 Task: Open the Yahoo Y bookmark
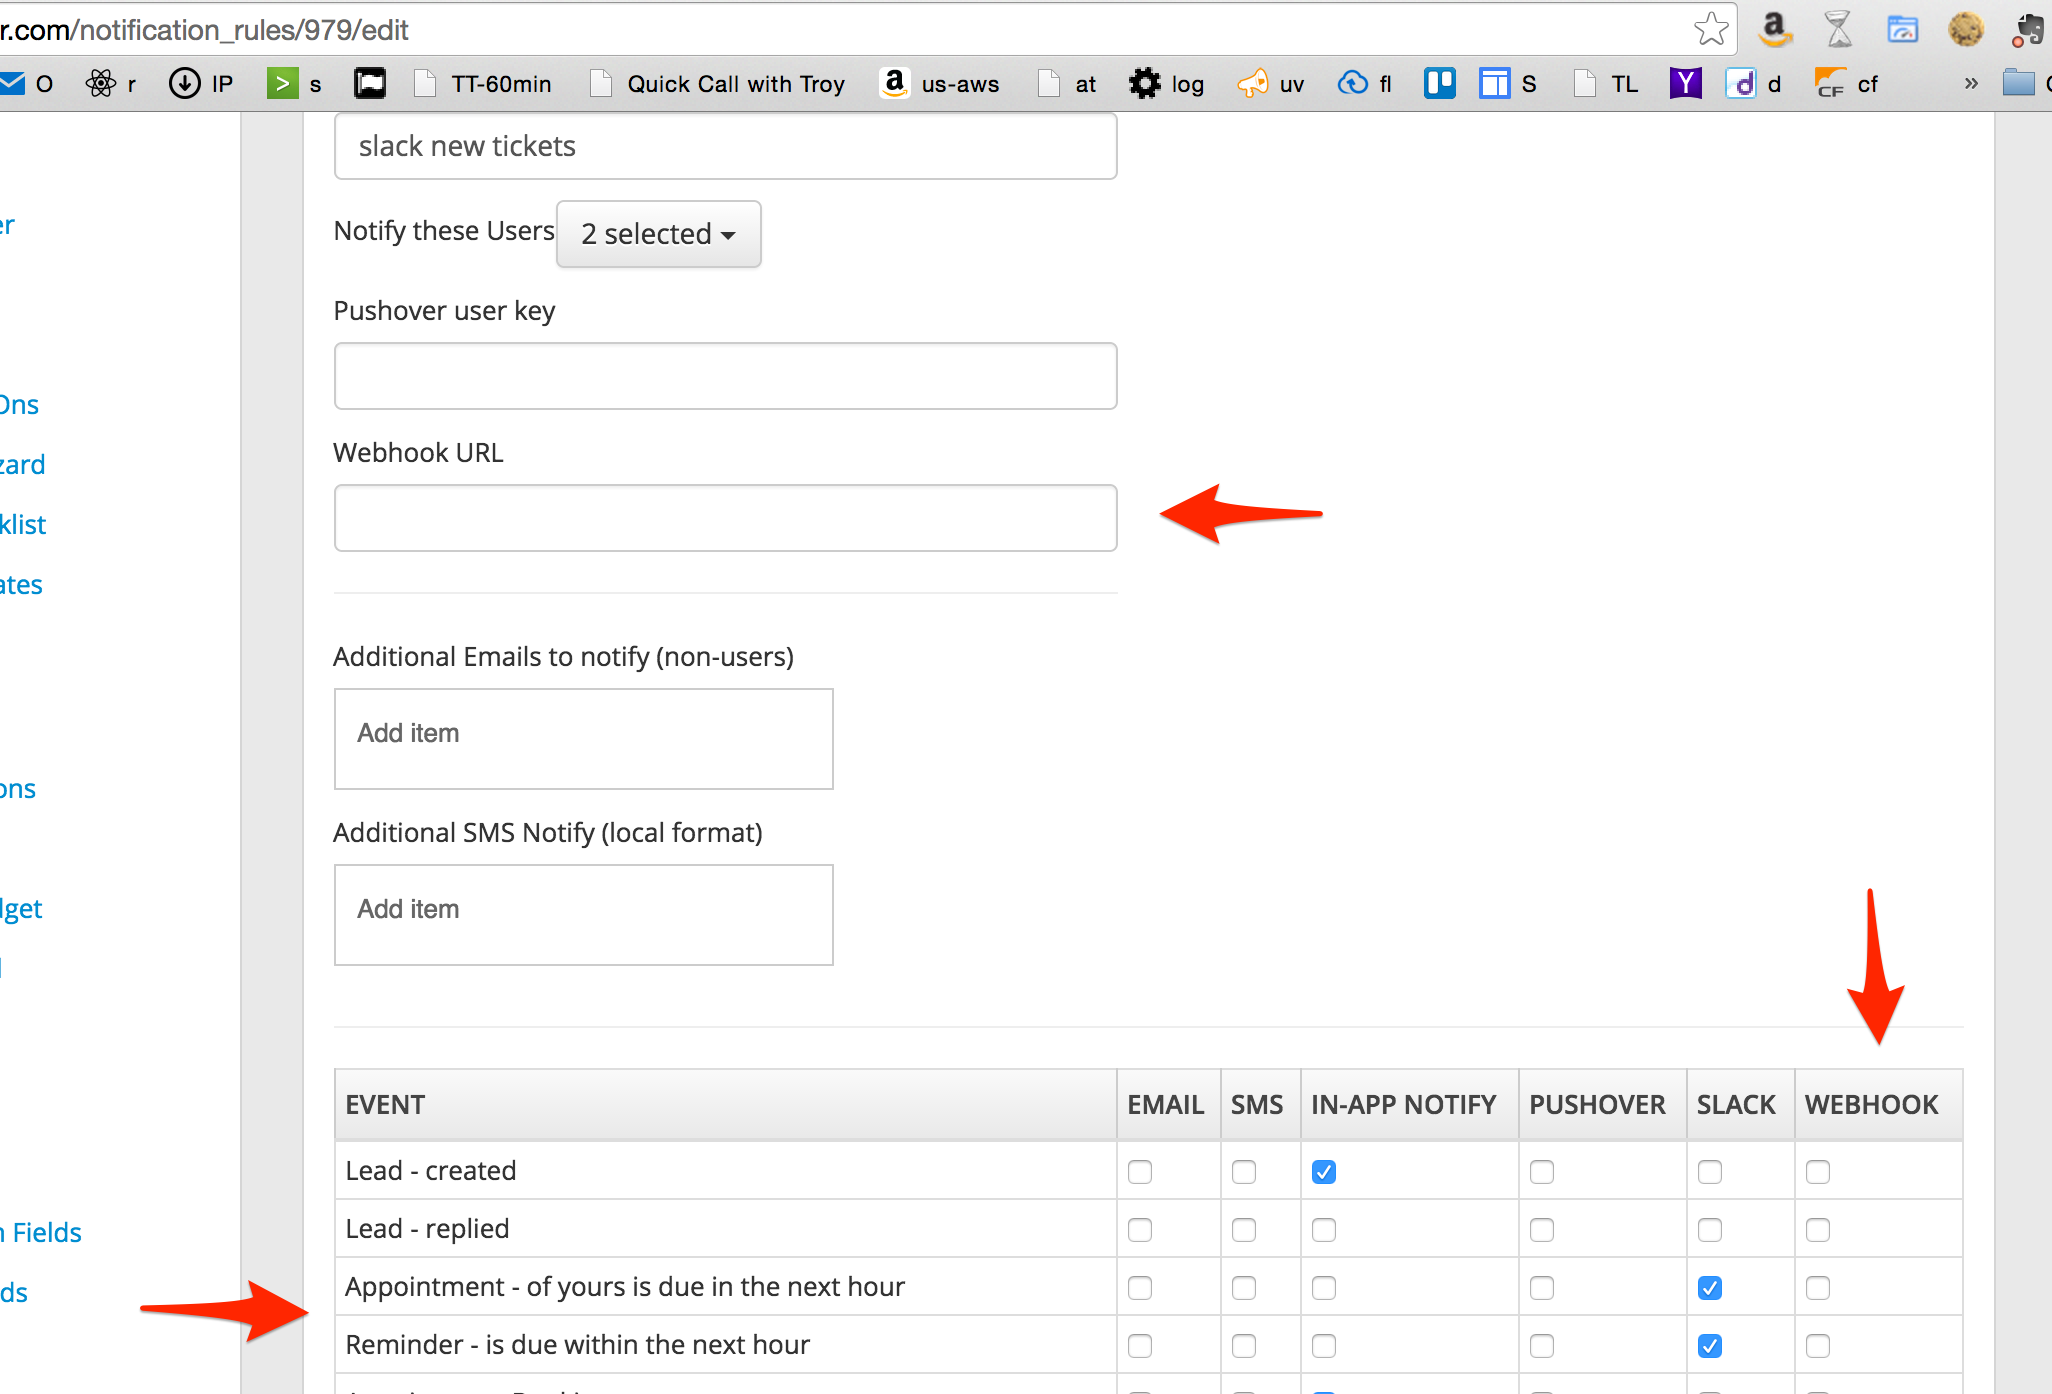click(x=1685, y=84)
